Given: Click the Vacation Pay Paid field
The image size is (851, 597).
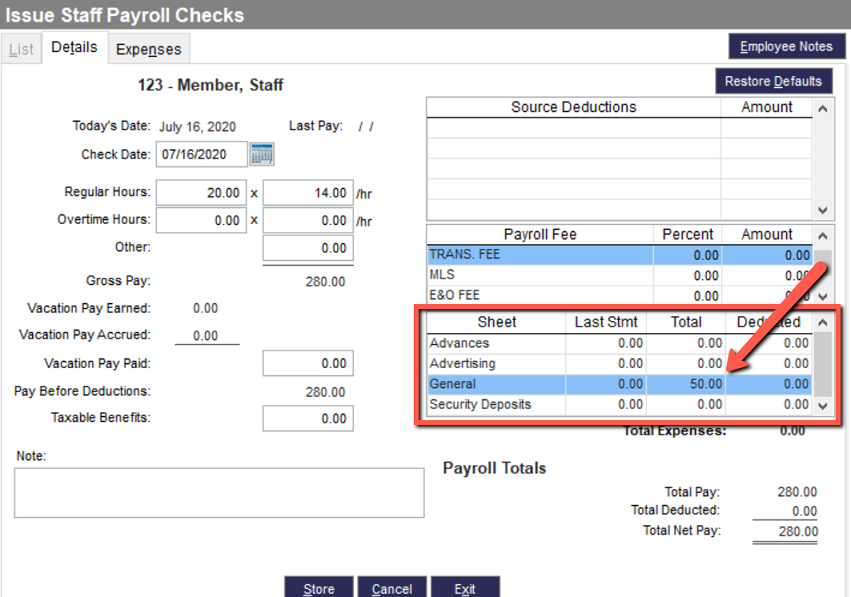Looking at the screenshot, I should pyautogui.click(x=308, y=363).
